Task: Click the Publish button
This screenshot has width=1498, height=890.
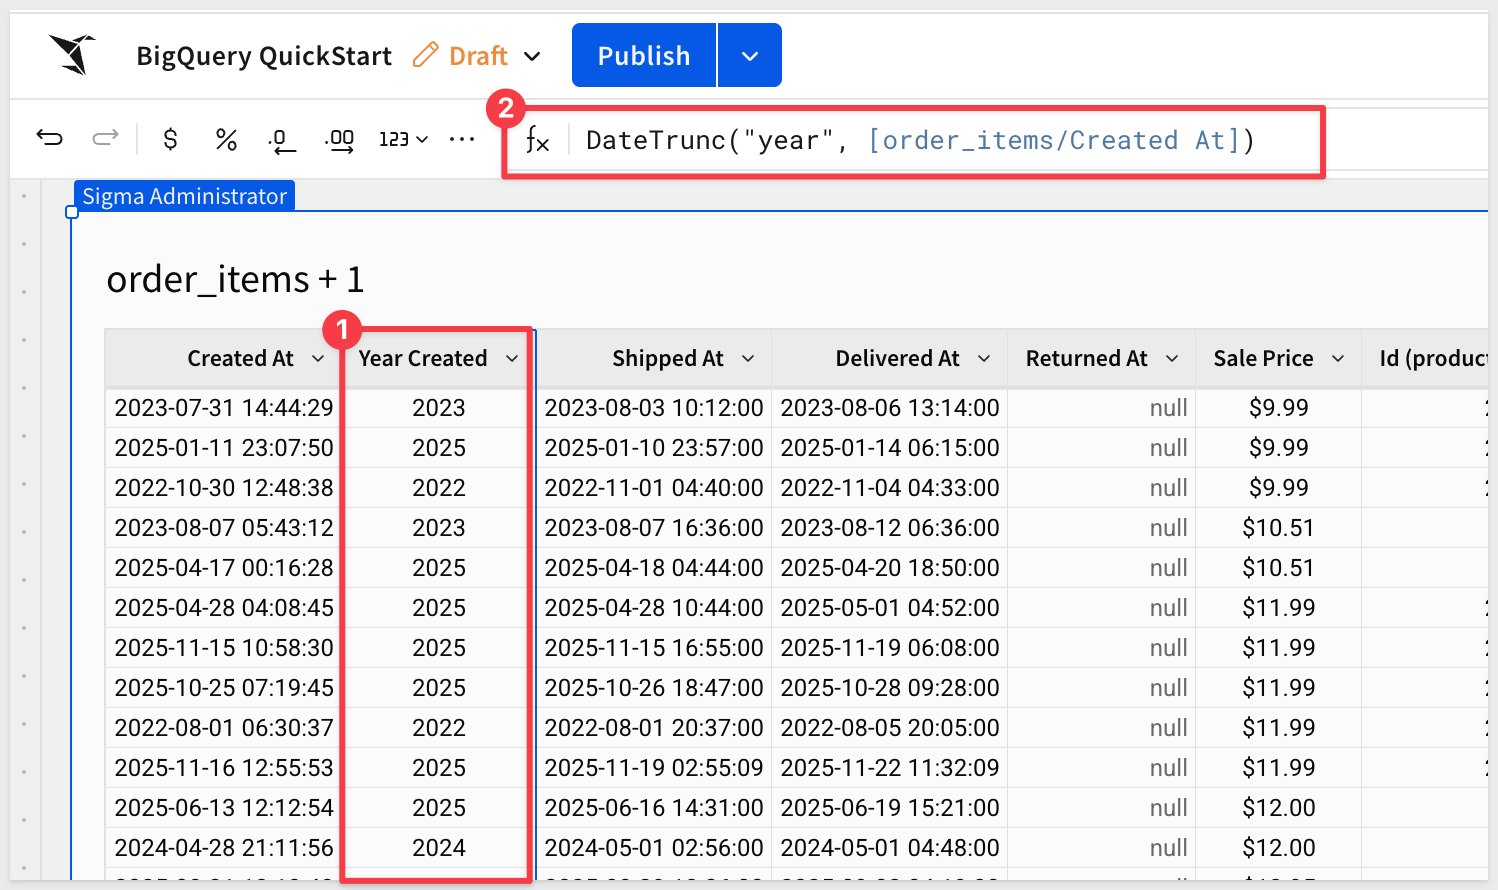Action: coord(644,56)
